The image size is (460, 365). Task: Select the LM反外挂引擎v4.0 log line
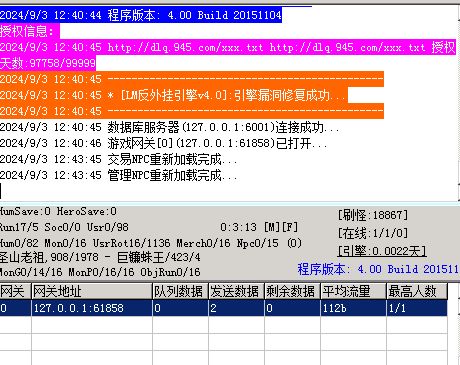pyautogui.click(x=174, y=95)
